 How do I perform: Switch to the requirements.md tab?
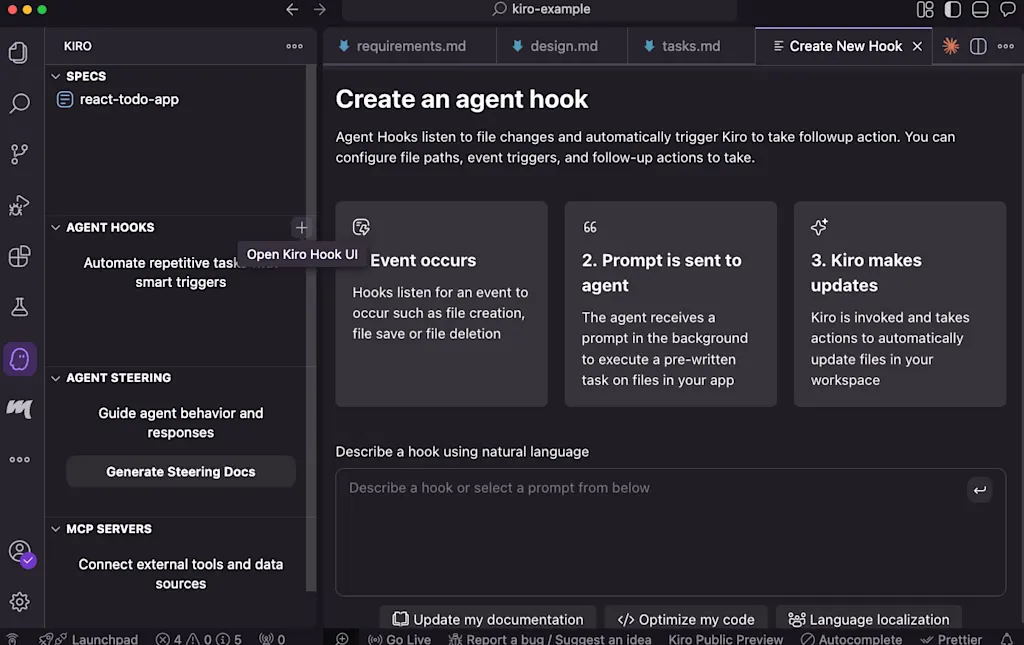(x=409, y=46)
